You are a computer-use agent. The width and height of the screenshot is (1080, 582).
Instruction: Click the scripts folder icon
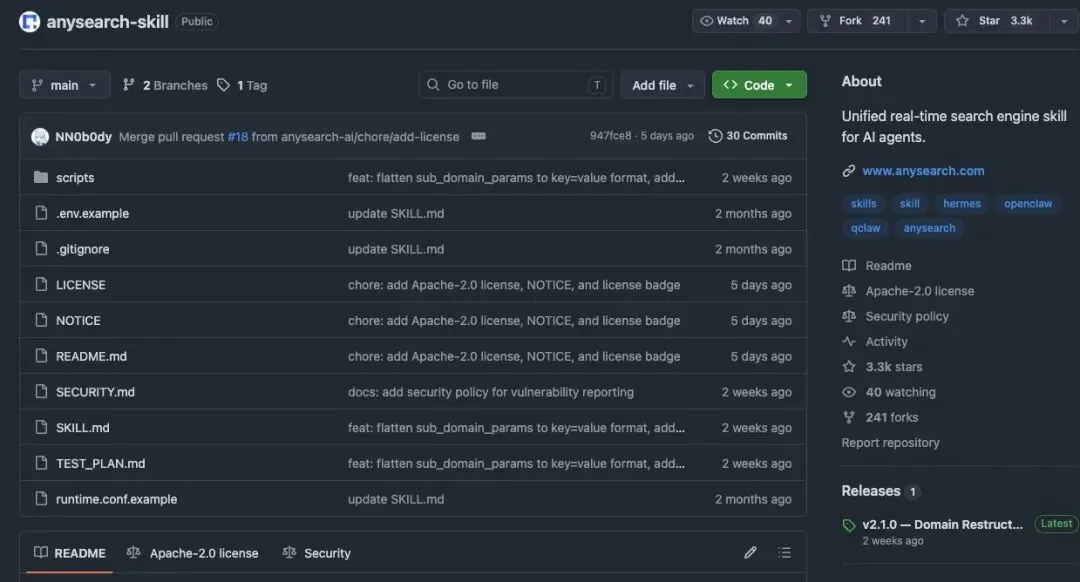41,177
